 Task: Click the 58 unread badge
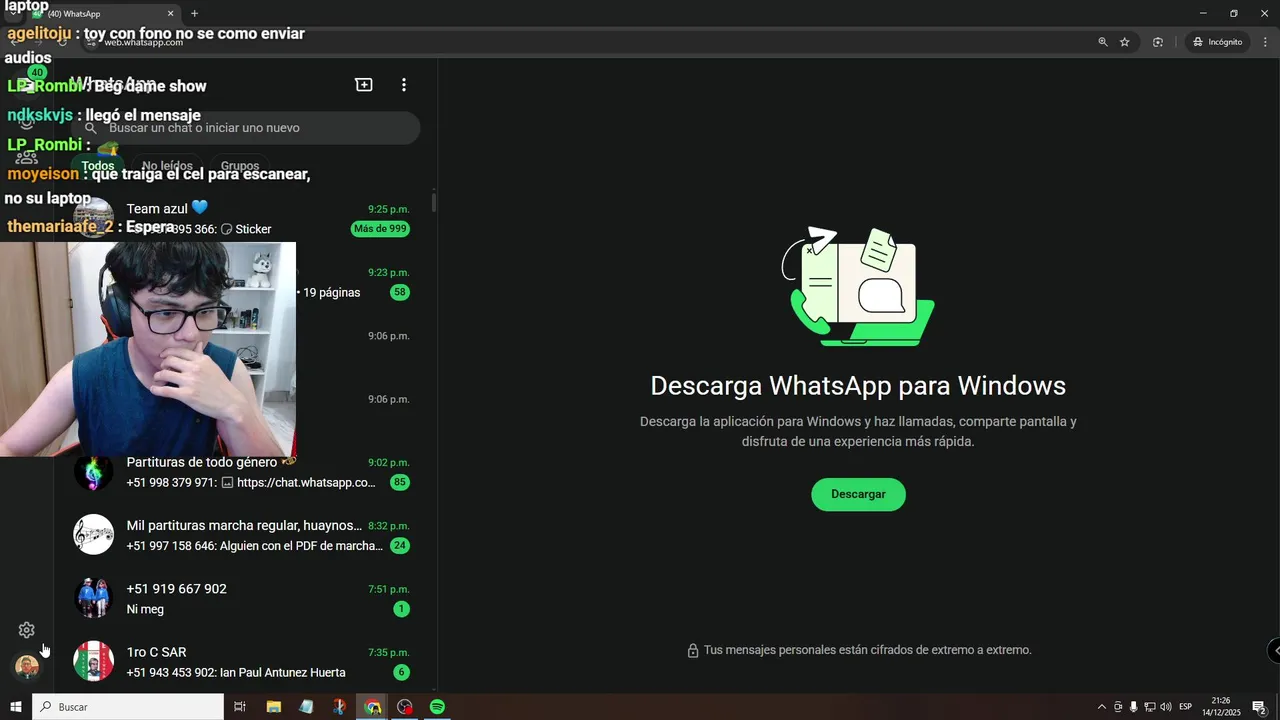point(400,293)
